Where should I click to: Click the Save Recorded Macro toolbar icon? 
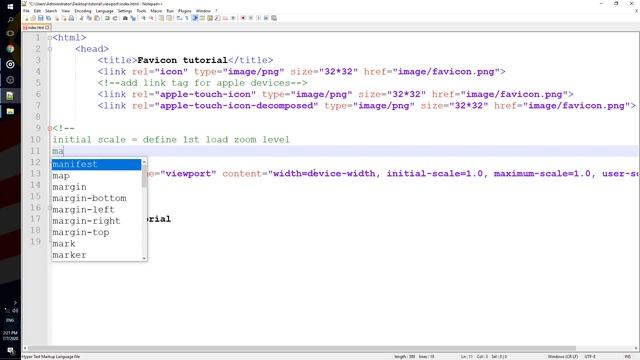pyautogui.click(x=273, y=18)
